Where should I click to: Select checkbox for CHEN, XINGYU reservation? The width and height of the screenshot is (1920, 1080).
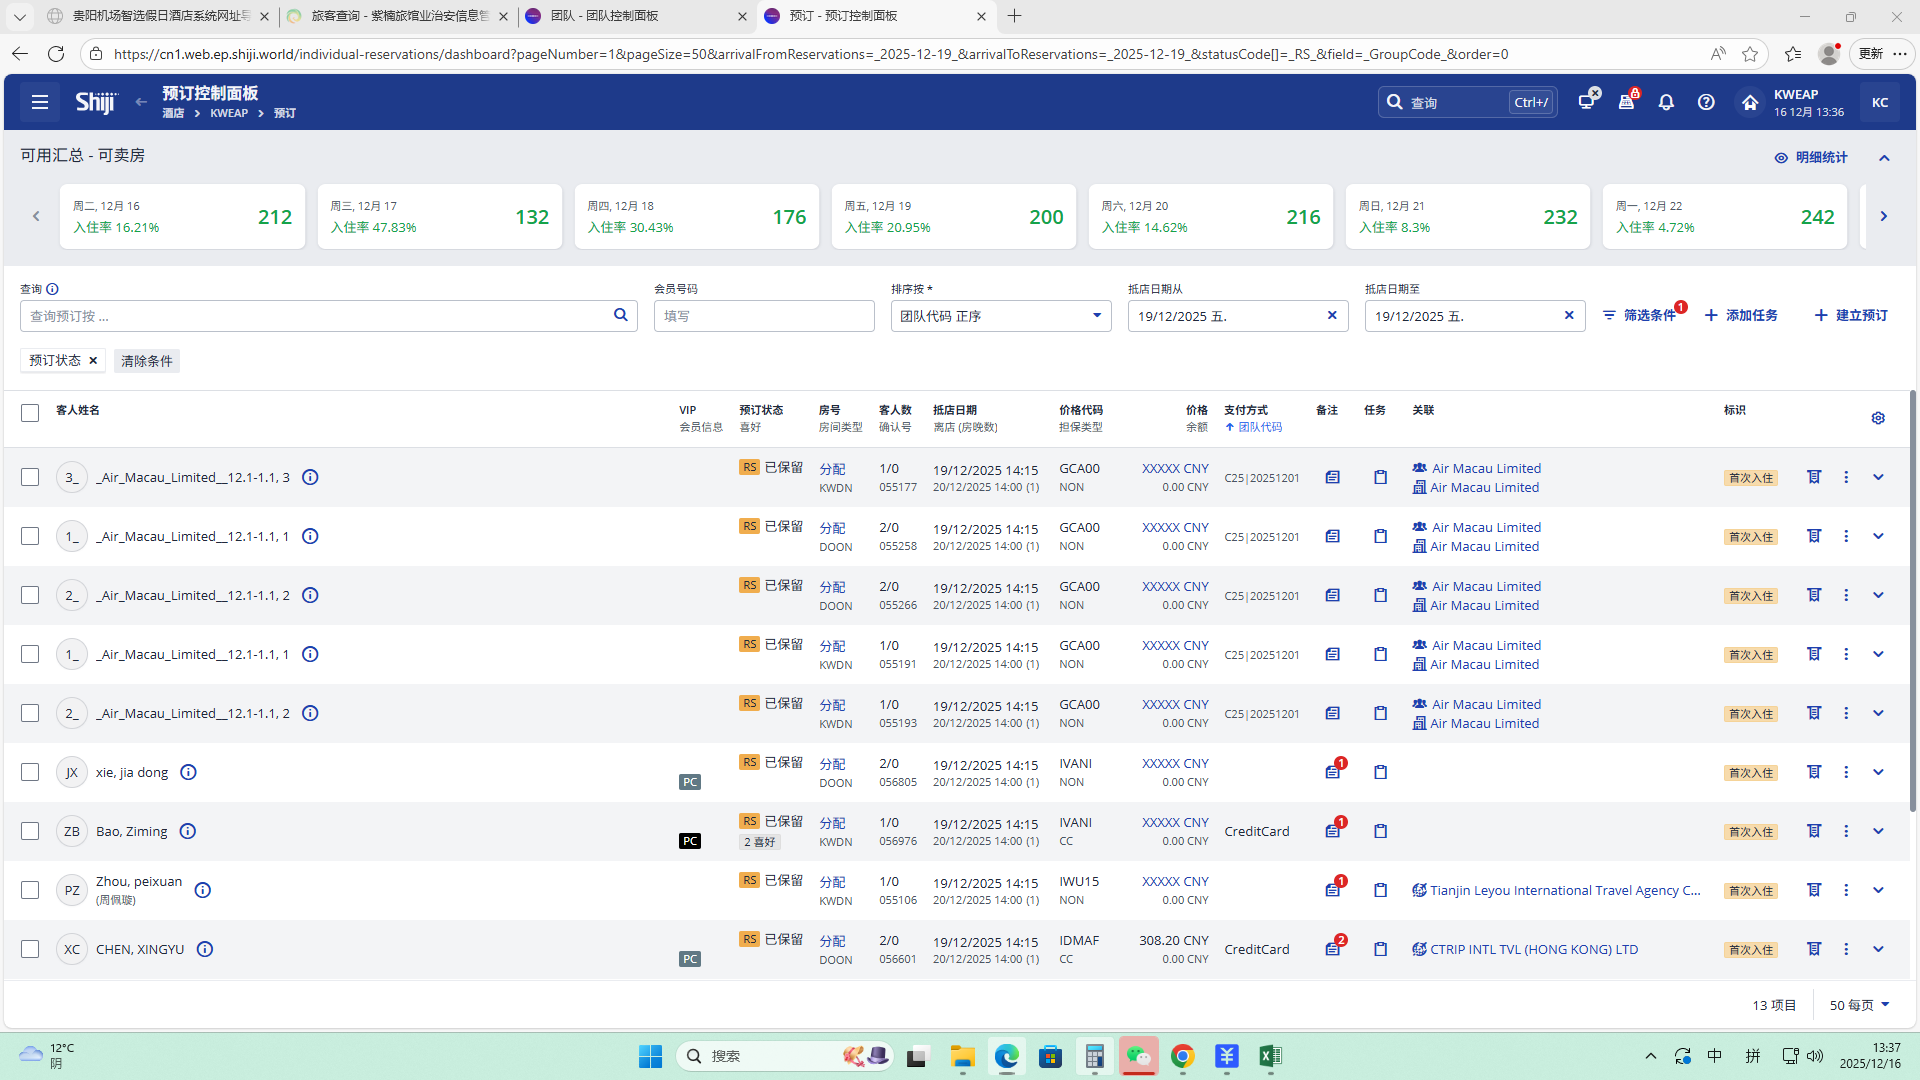(x=30, y=949)
